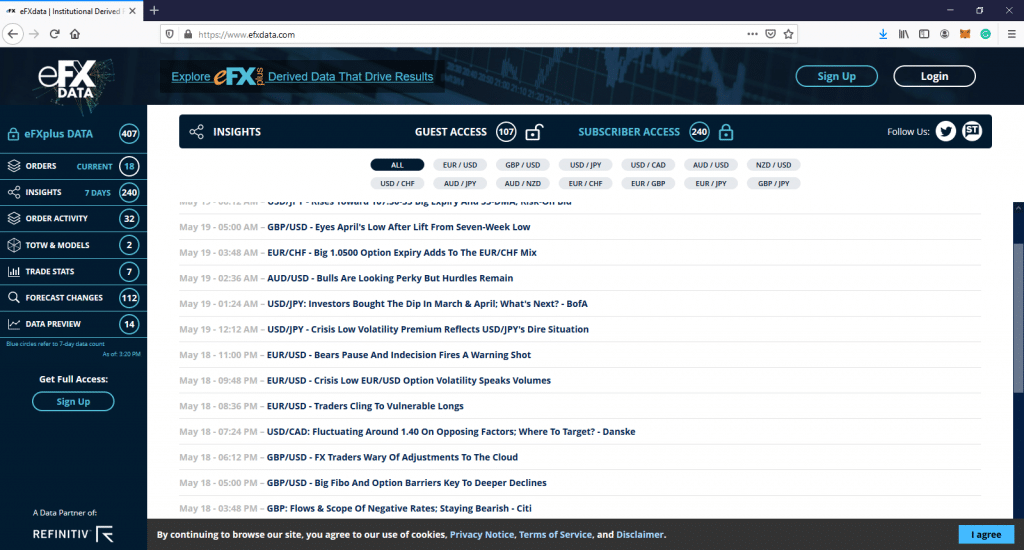1024x550 pixels.
Task: Filter insights by NZD / USD
Action: click(773, 165)
